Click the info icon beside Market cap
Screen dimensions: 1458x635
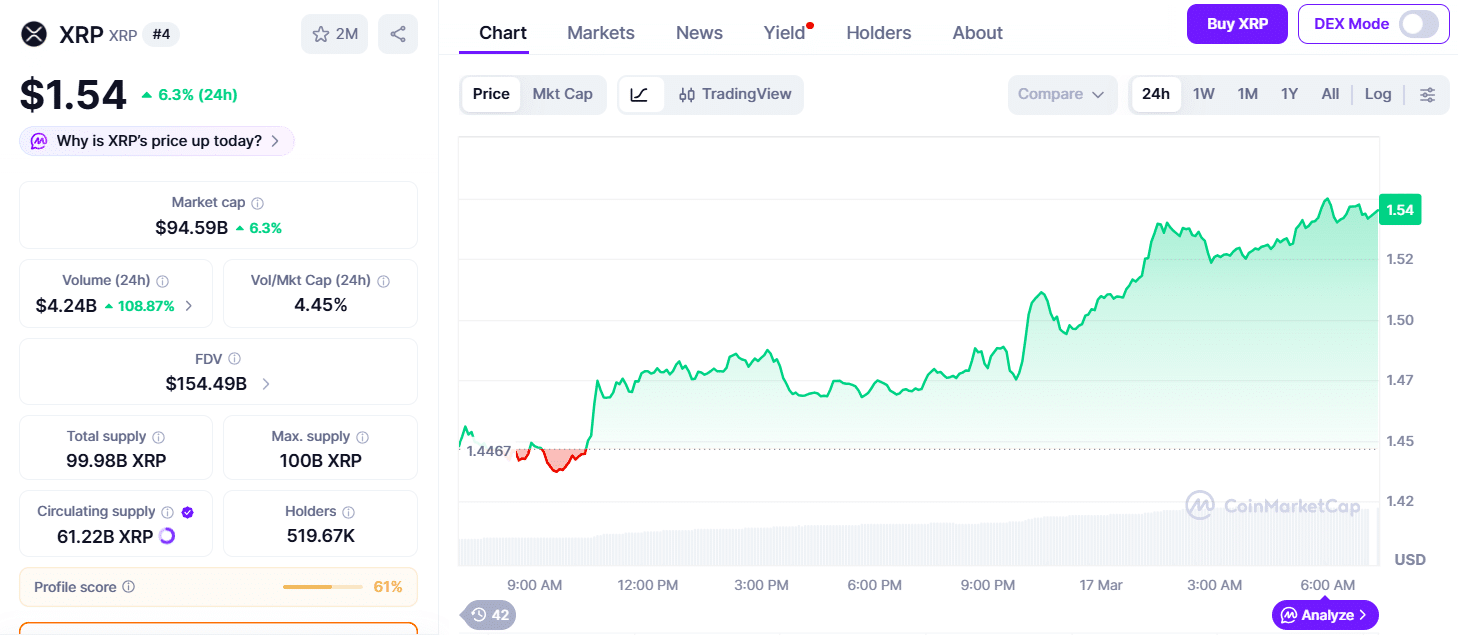click(x=258, y=203)
